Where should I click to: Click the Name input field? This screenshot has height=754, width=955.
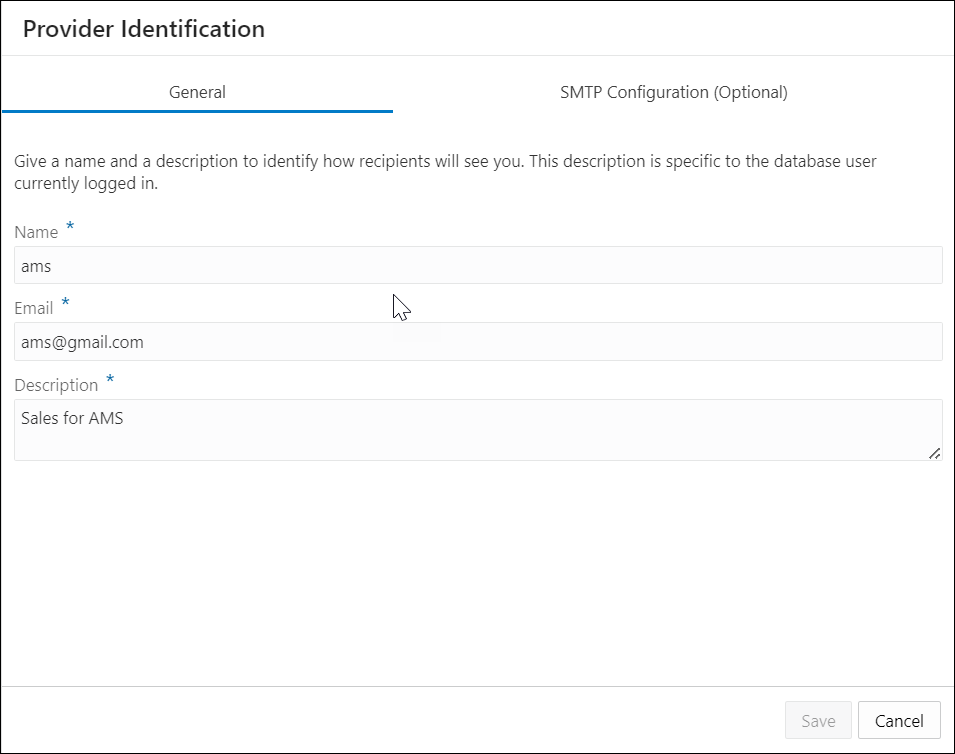[x=478, y=265]
